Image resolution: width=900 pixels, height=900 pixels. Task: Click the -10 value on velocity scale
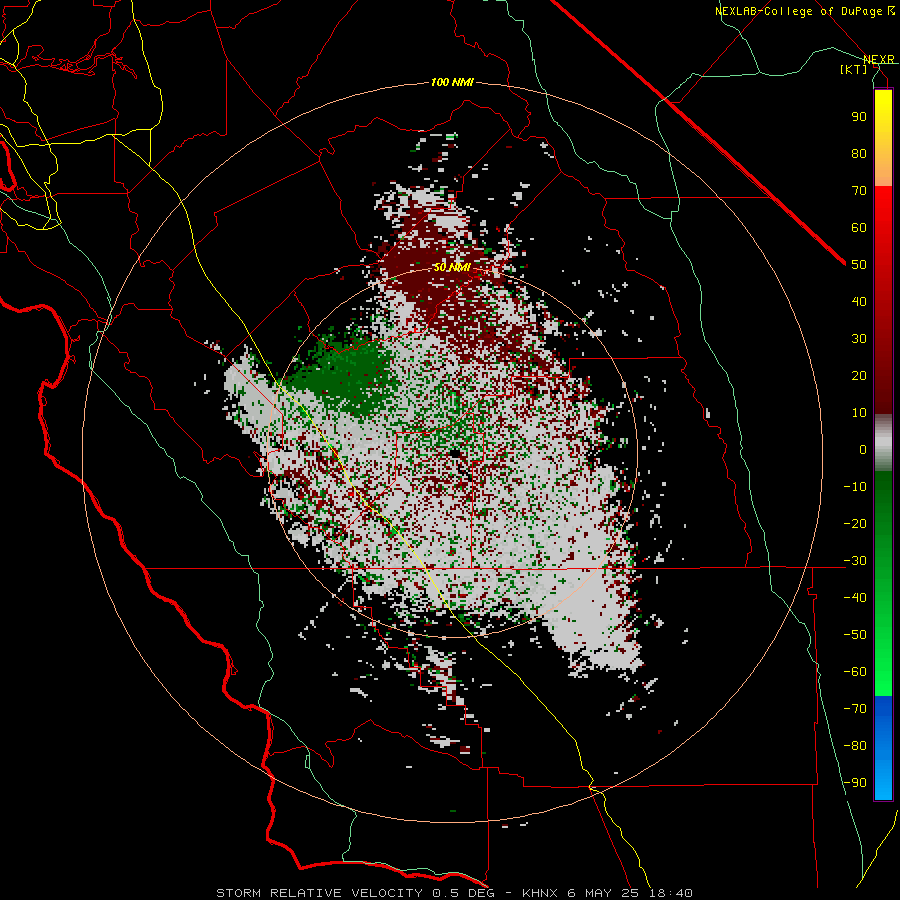[855, 487]
